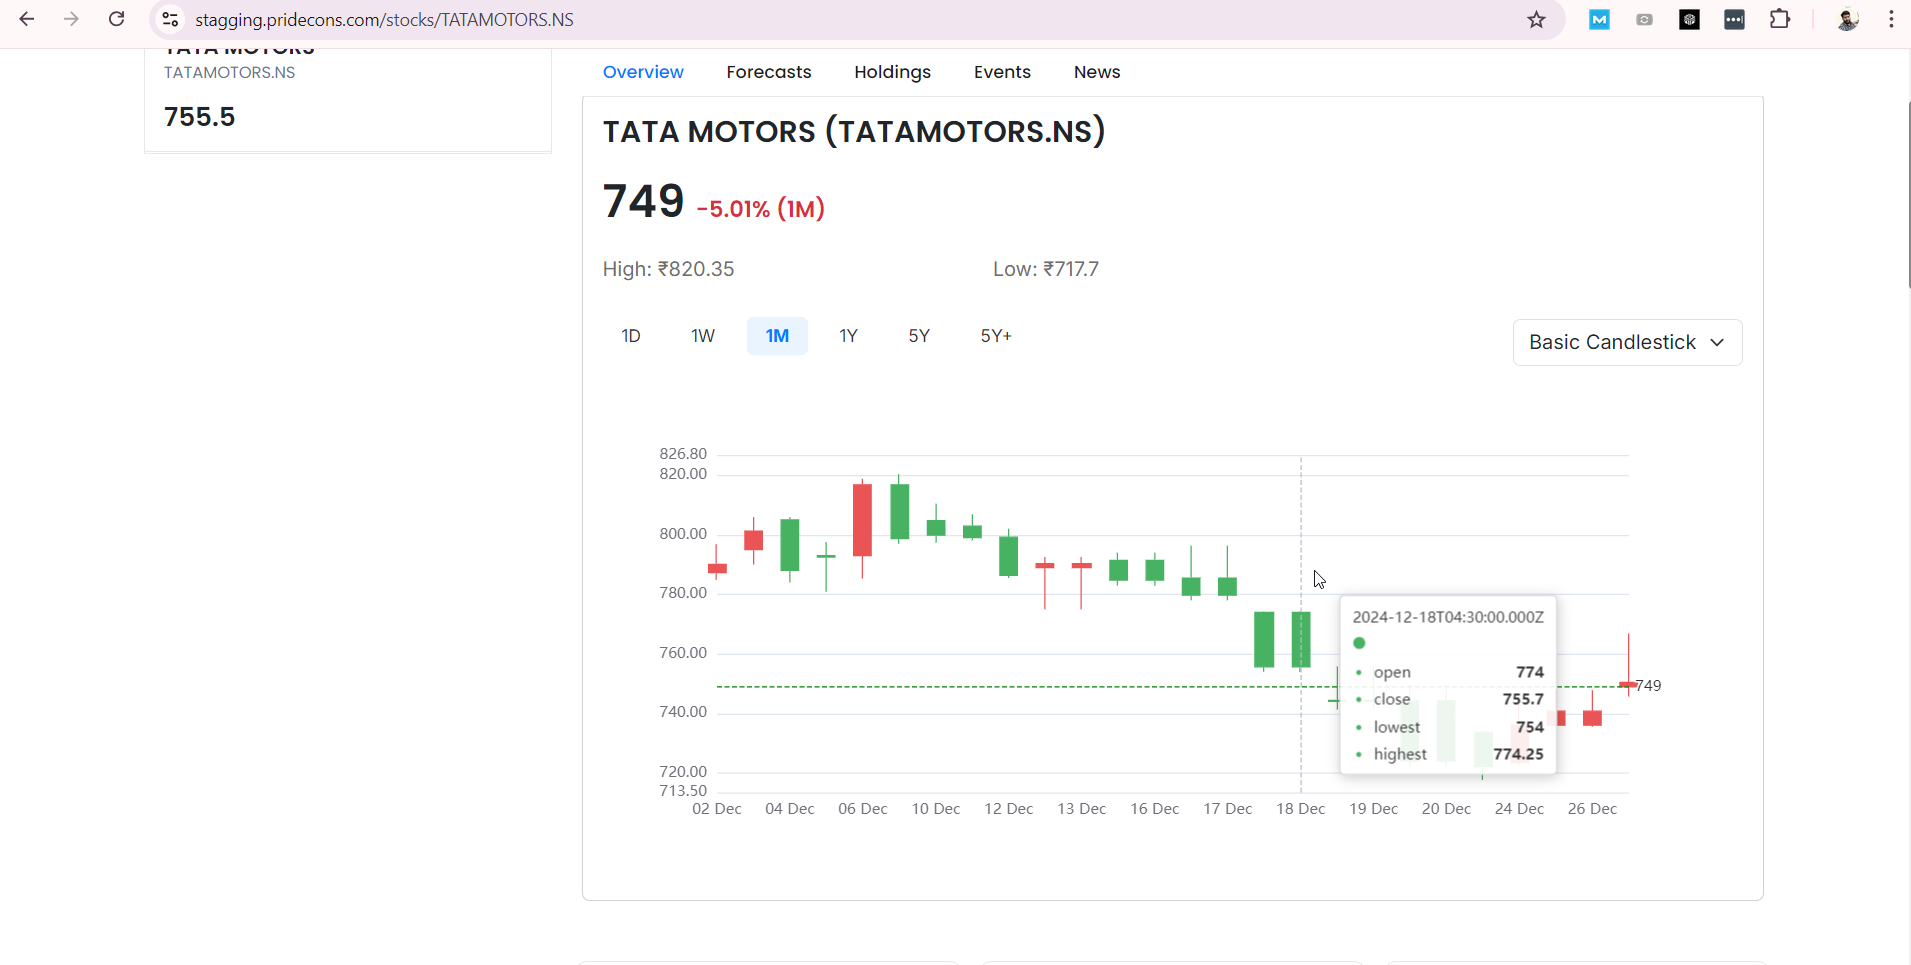Open the LastPass-style three-dots extension

(1735, 19)
